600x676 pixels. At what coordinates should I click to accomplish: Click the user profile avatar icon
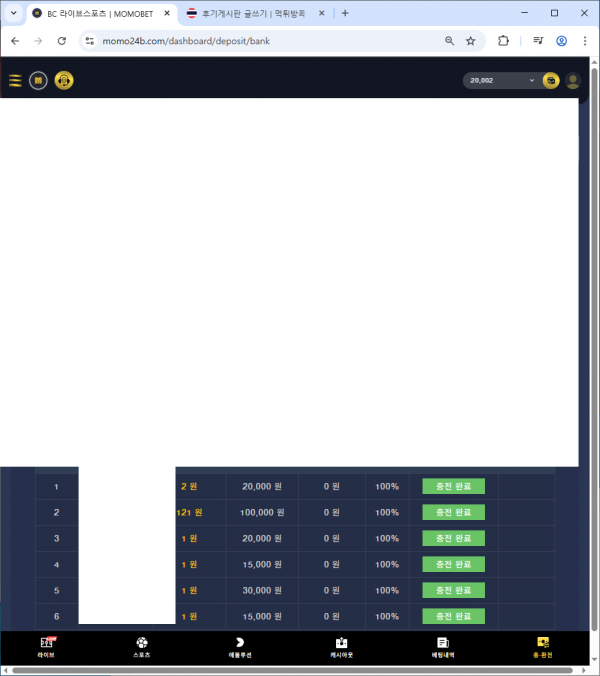pyautogui.click(x=573, y=81)
